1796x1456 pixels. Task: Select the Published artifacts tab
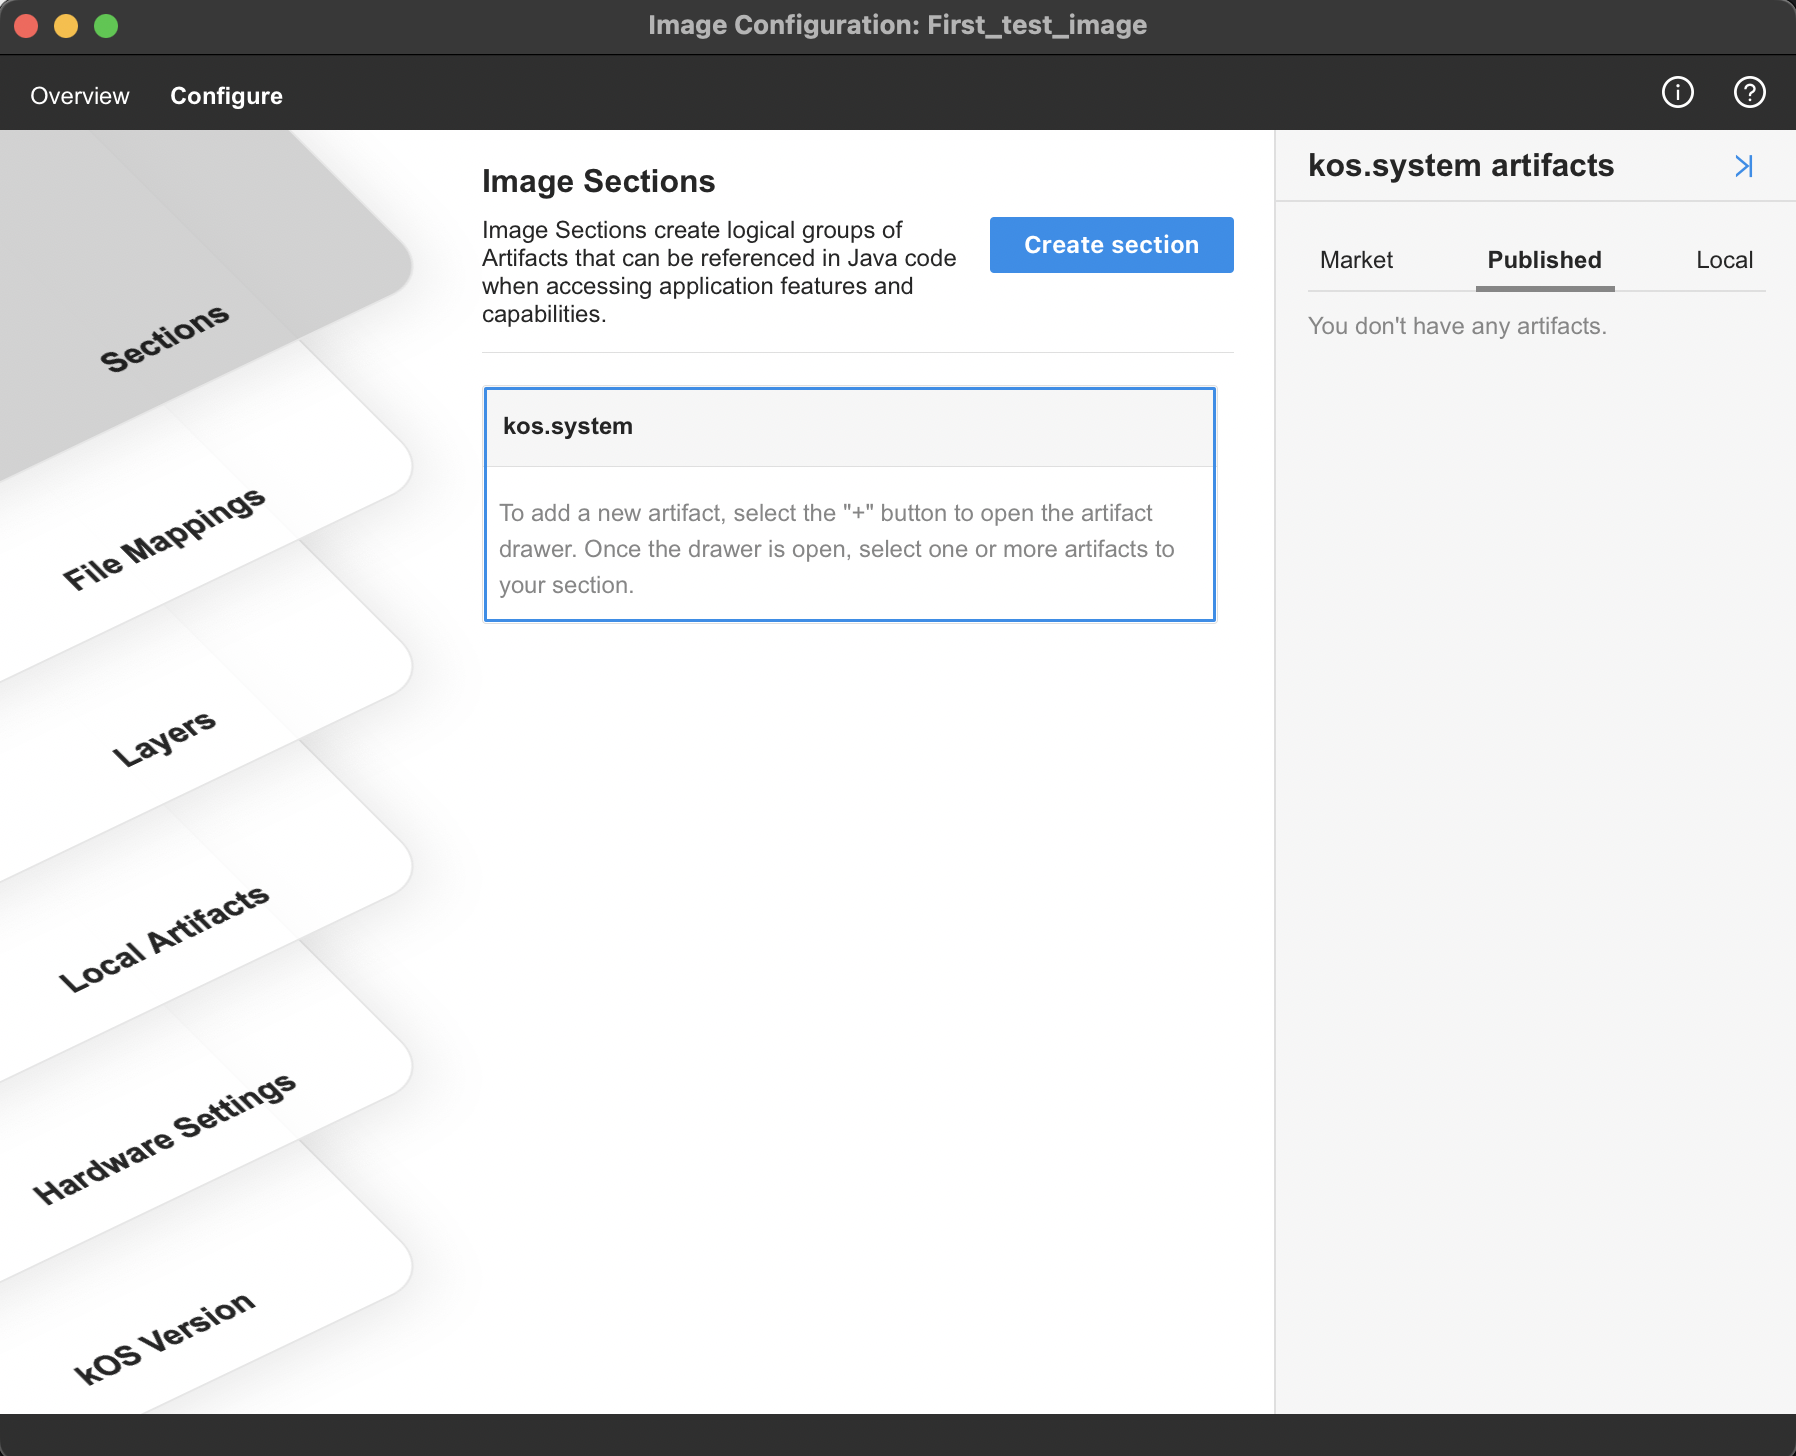coord(1544,260)
